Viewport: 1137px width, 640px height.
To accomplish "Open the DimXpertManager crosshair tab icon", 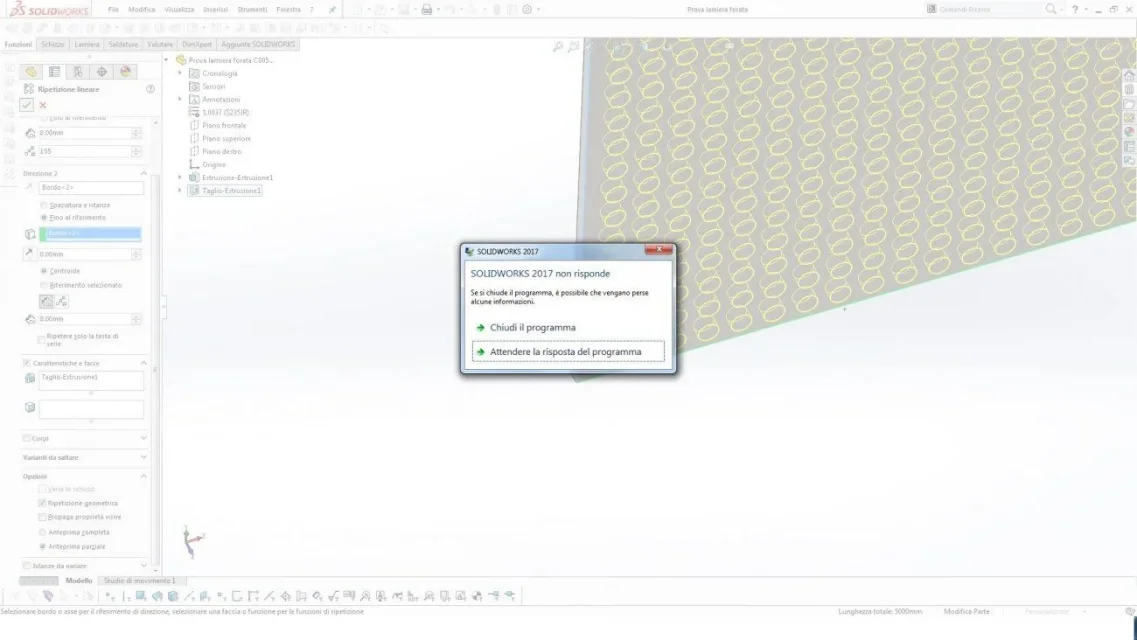I will click(x=102, y=72).
